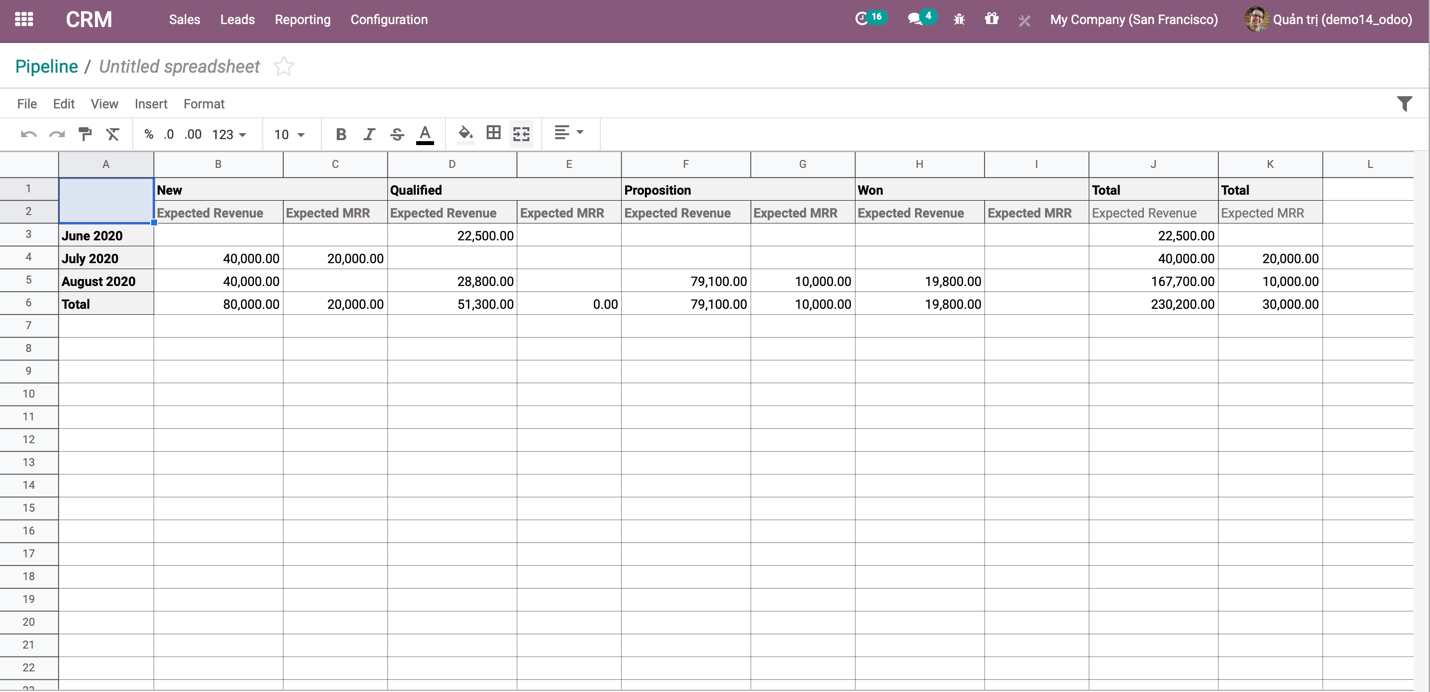This screenshot has width=1430, height=692.
Task: Open the 123 number format dropdown
Action: [229, 134]
